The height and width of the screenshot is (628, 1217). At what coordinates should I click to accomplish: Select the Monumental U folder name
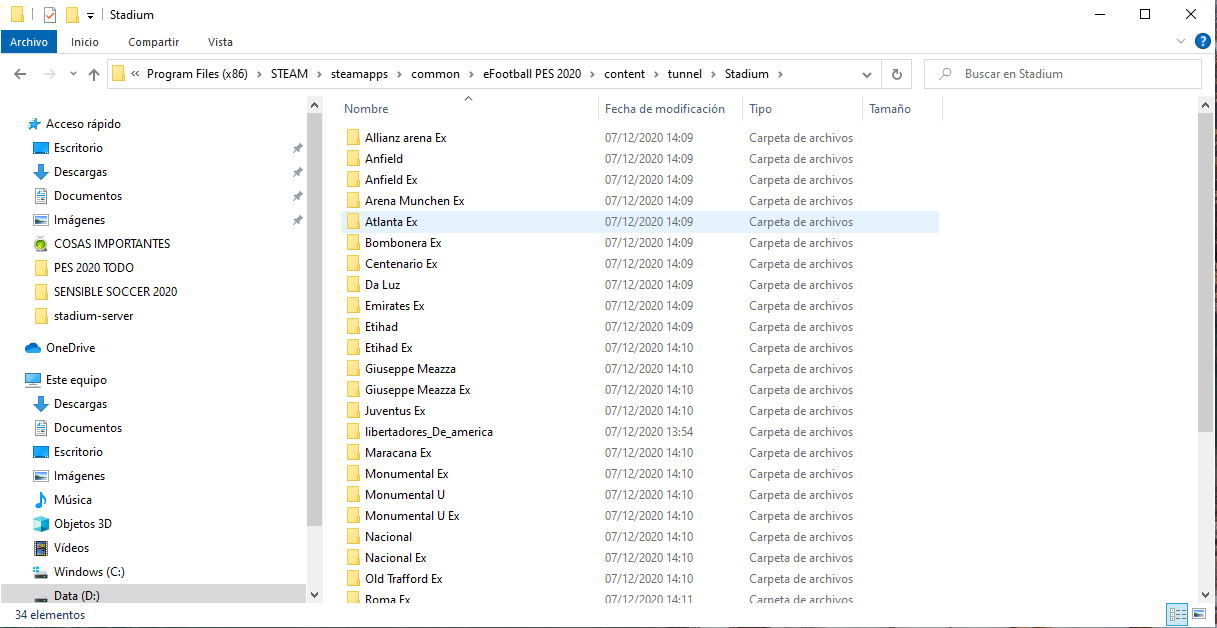(405, 495)
